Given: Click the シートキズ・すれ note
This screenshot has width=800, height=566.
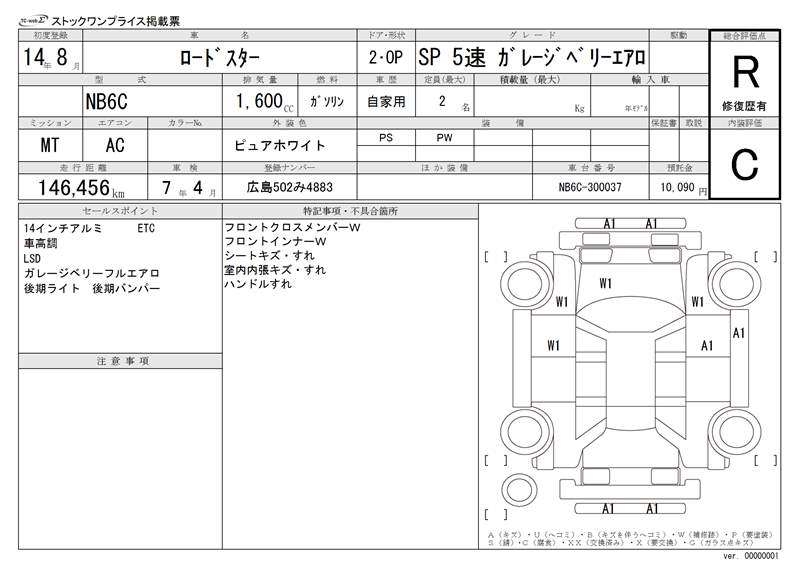Looking at the screenshot, I should click(269, 255).
